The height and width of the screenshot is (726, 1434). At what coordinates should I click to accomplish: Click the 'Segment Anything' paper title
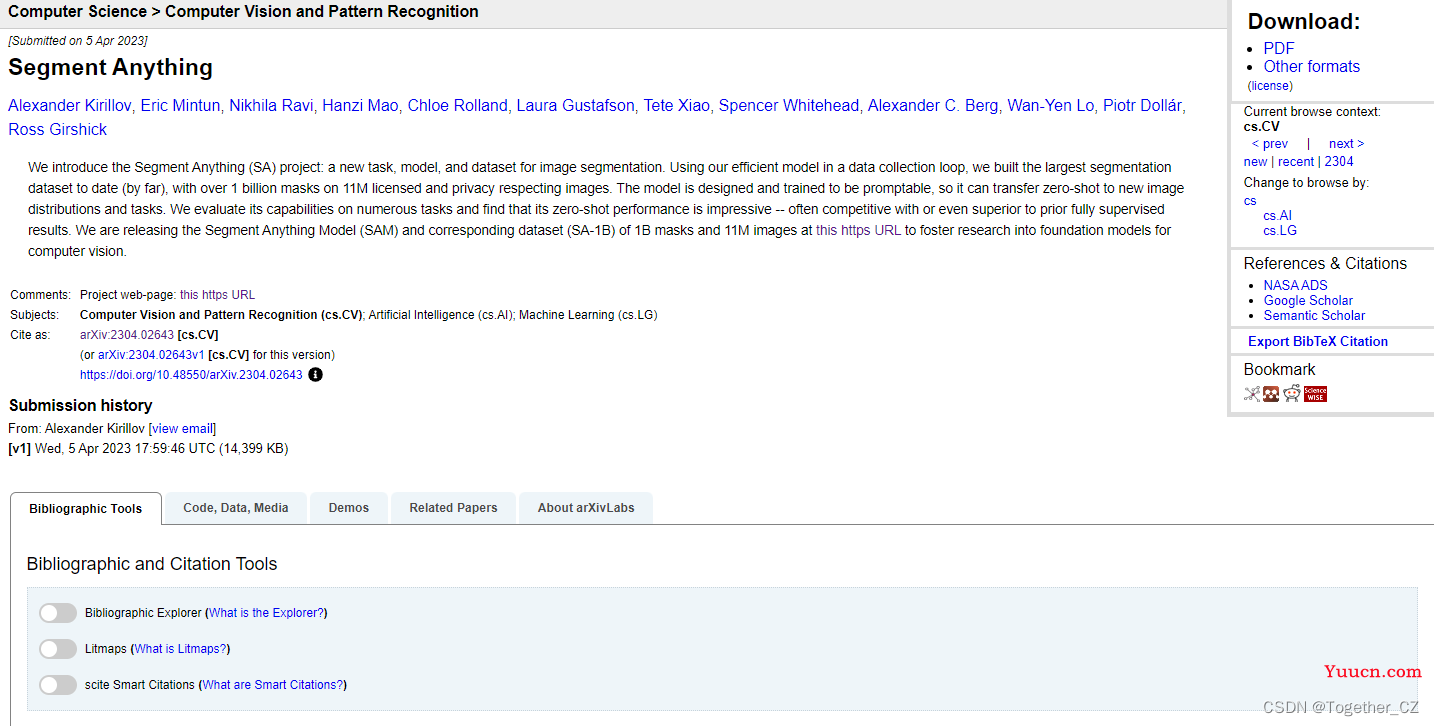coord(110,68)
